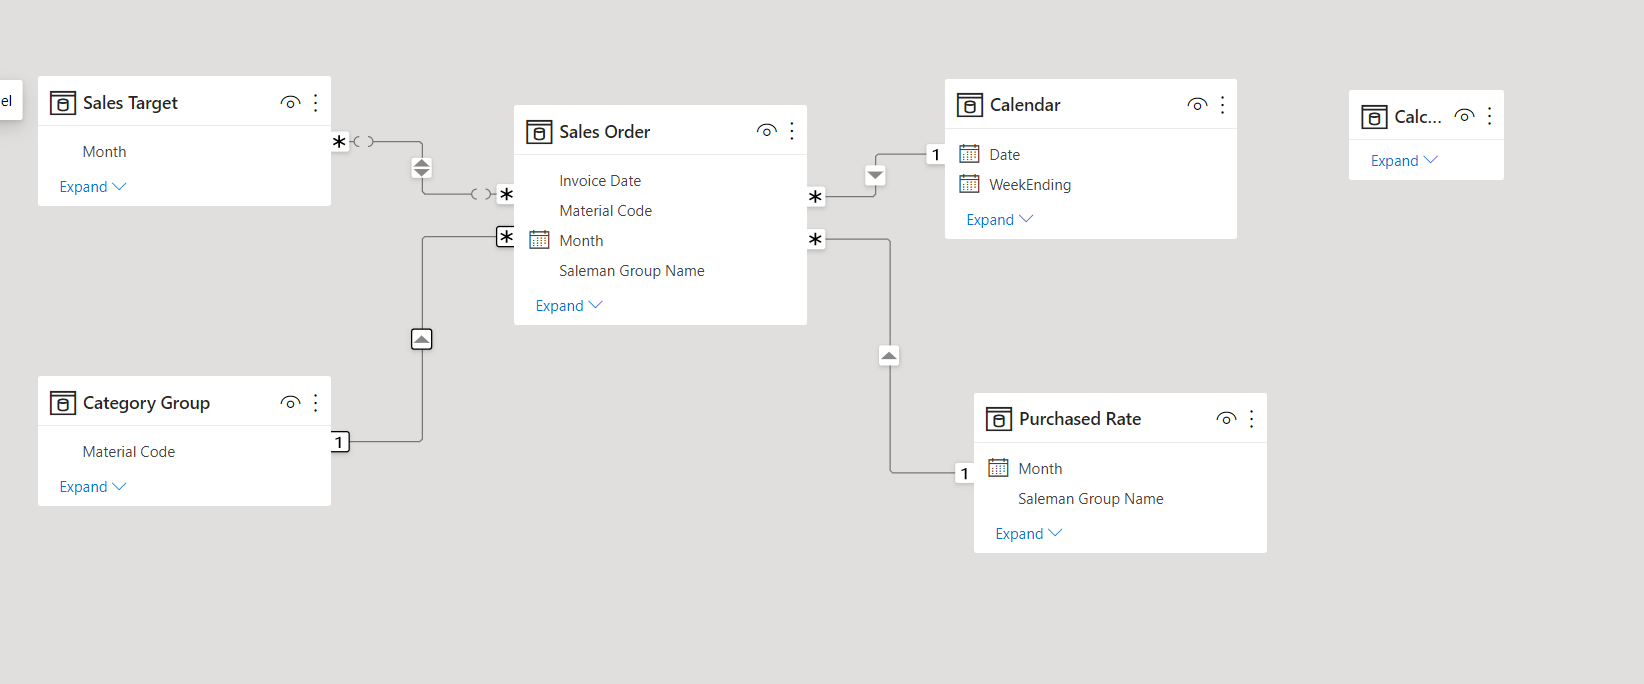Open more options for Purchased Rate table
The height and width of the screenshot is (684, 1644).
[1252, 419]
